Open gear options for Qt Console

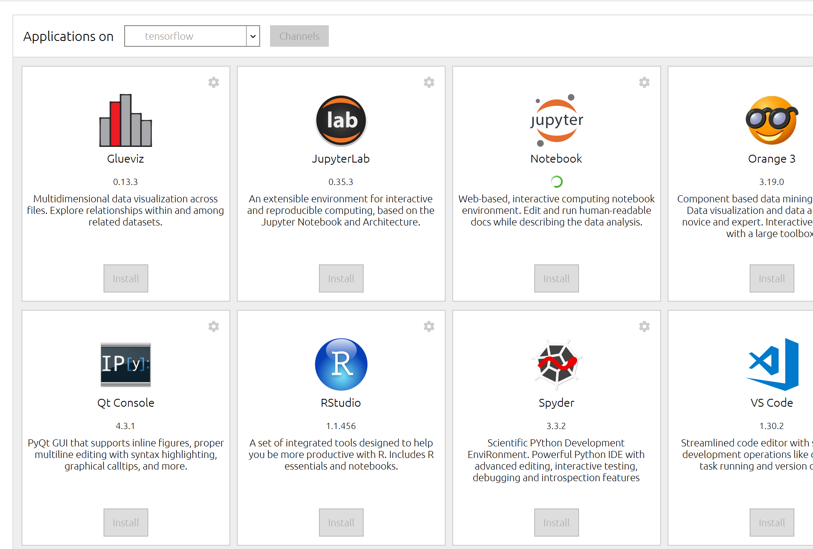214,327
